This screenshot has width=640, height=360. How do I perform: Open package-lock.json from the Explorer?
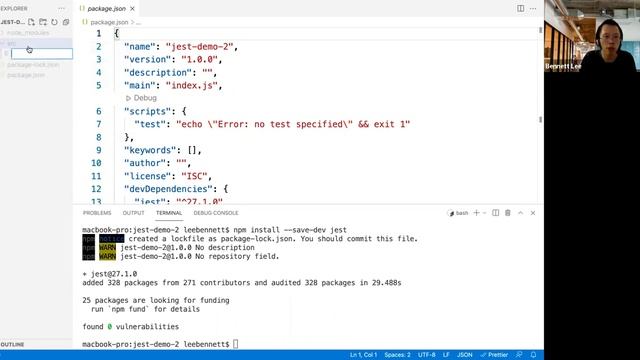click(x=33, y=64)
